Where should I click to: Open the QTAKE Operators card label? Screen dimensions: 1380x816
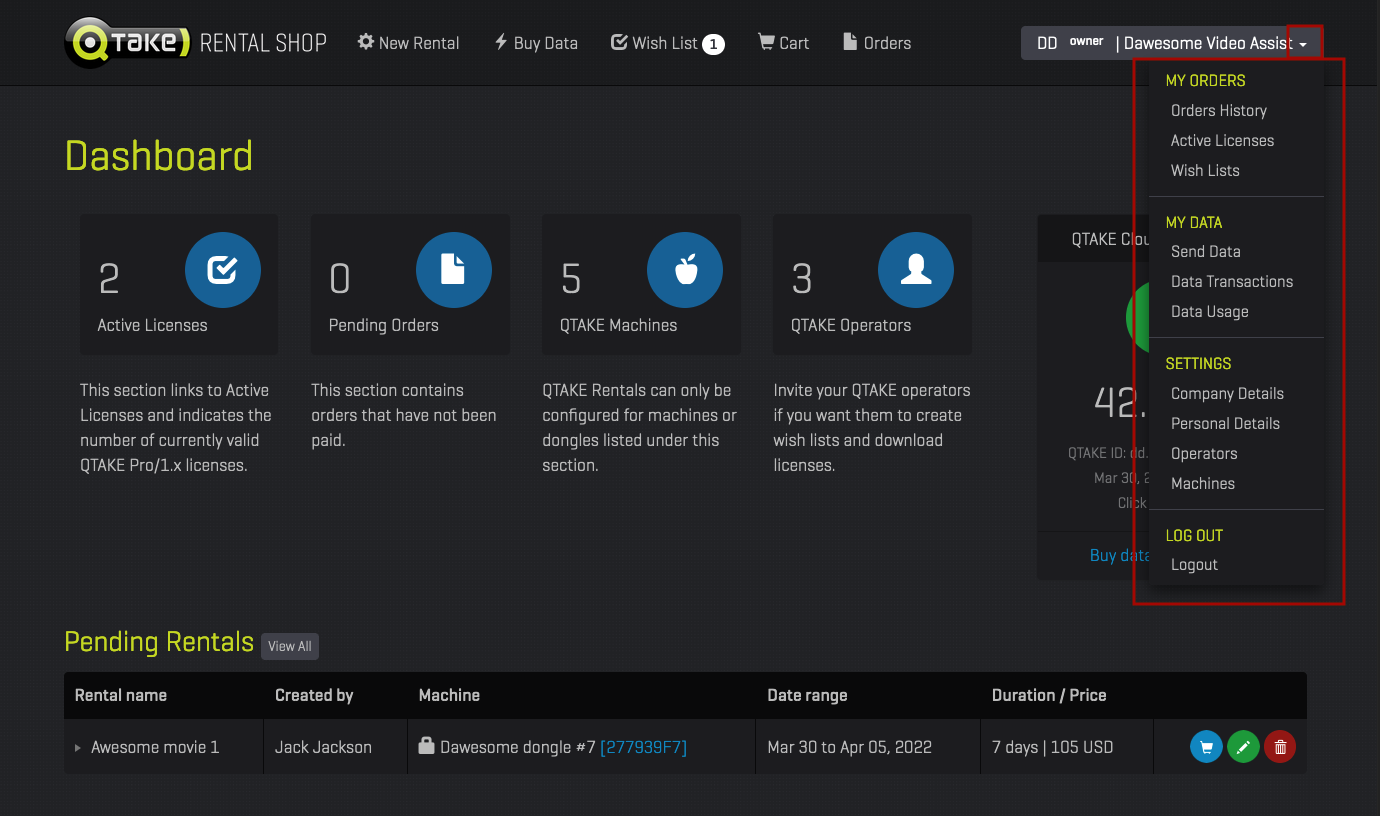tap(851, 326)
